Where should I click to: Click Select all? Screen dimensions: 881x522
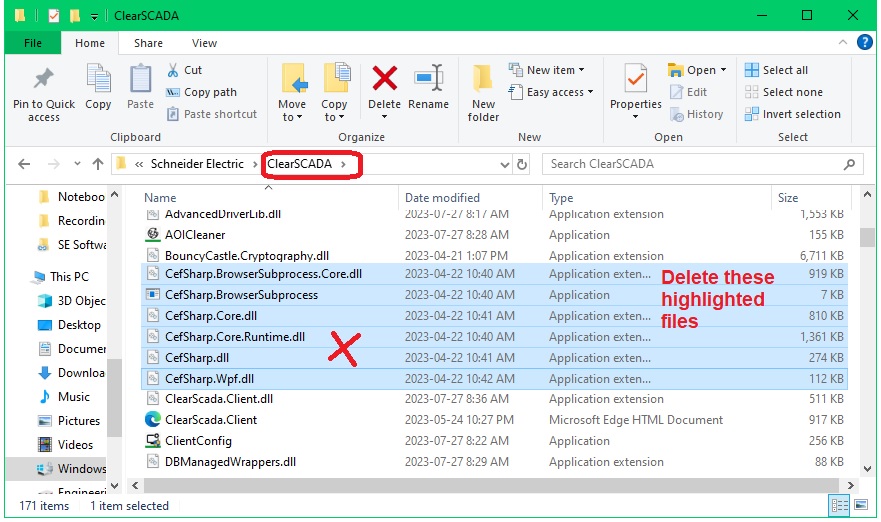pyautogui.click(x=776, y=70)
